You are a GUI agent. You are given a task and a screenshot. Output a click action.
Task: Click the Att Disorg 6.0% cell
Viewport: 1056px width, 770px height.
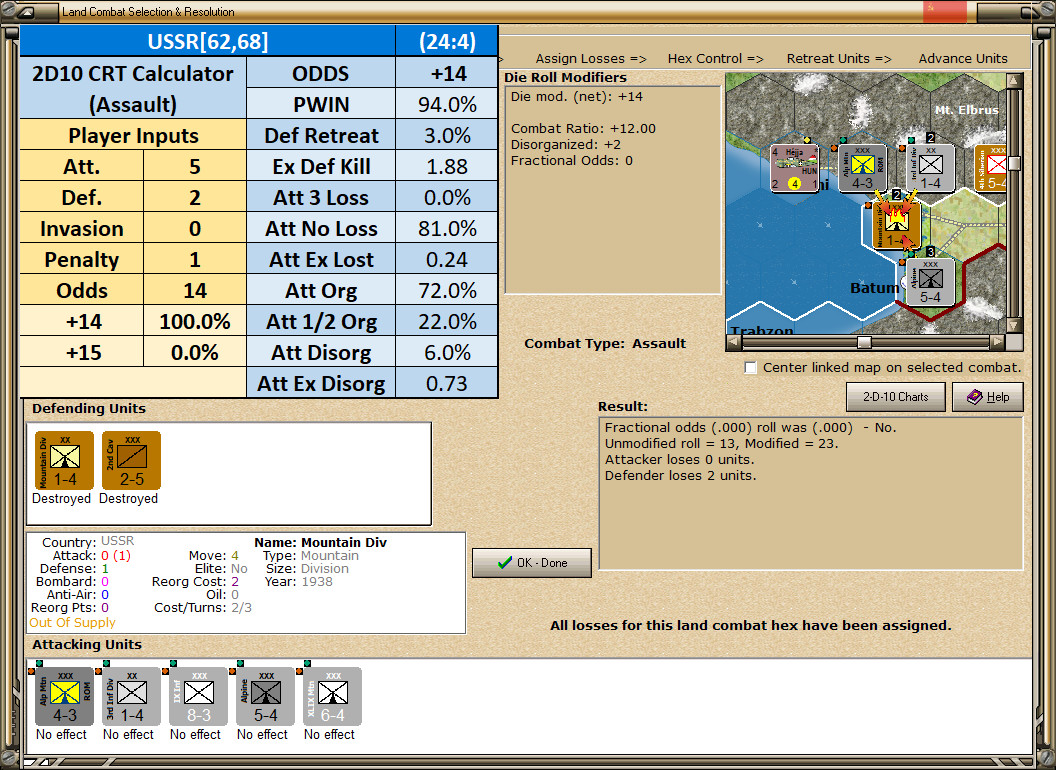pos(447,352)
